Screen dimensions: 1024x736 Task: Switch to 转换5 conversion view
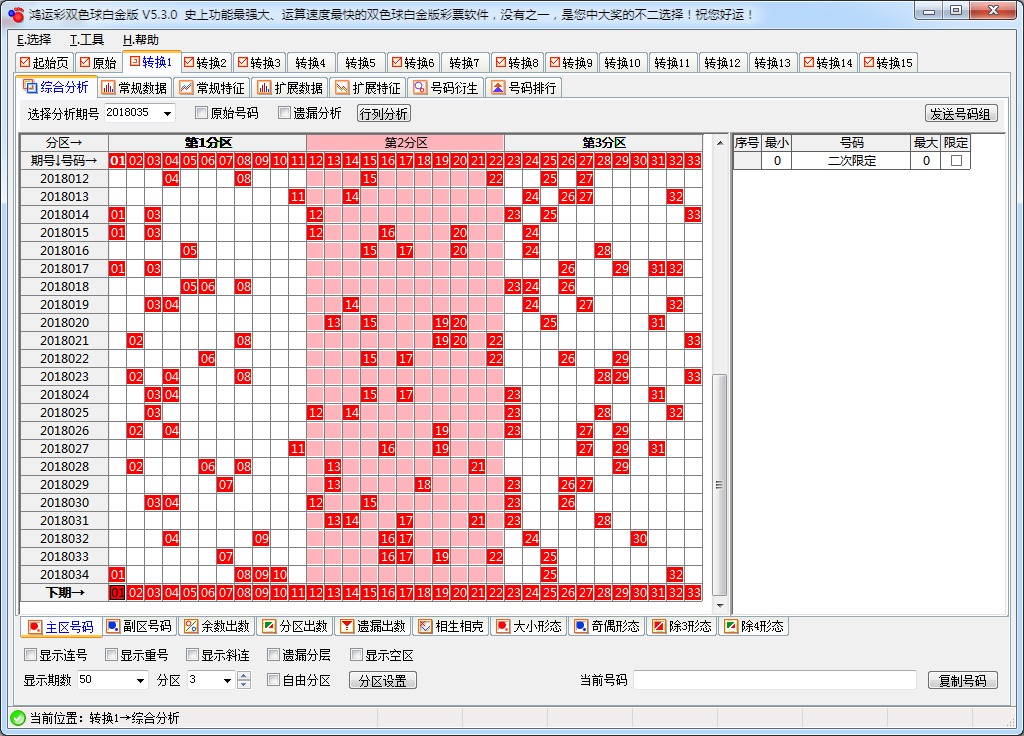coord(360,62)
